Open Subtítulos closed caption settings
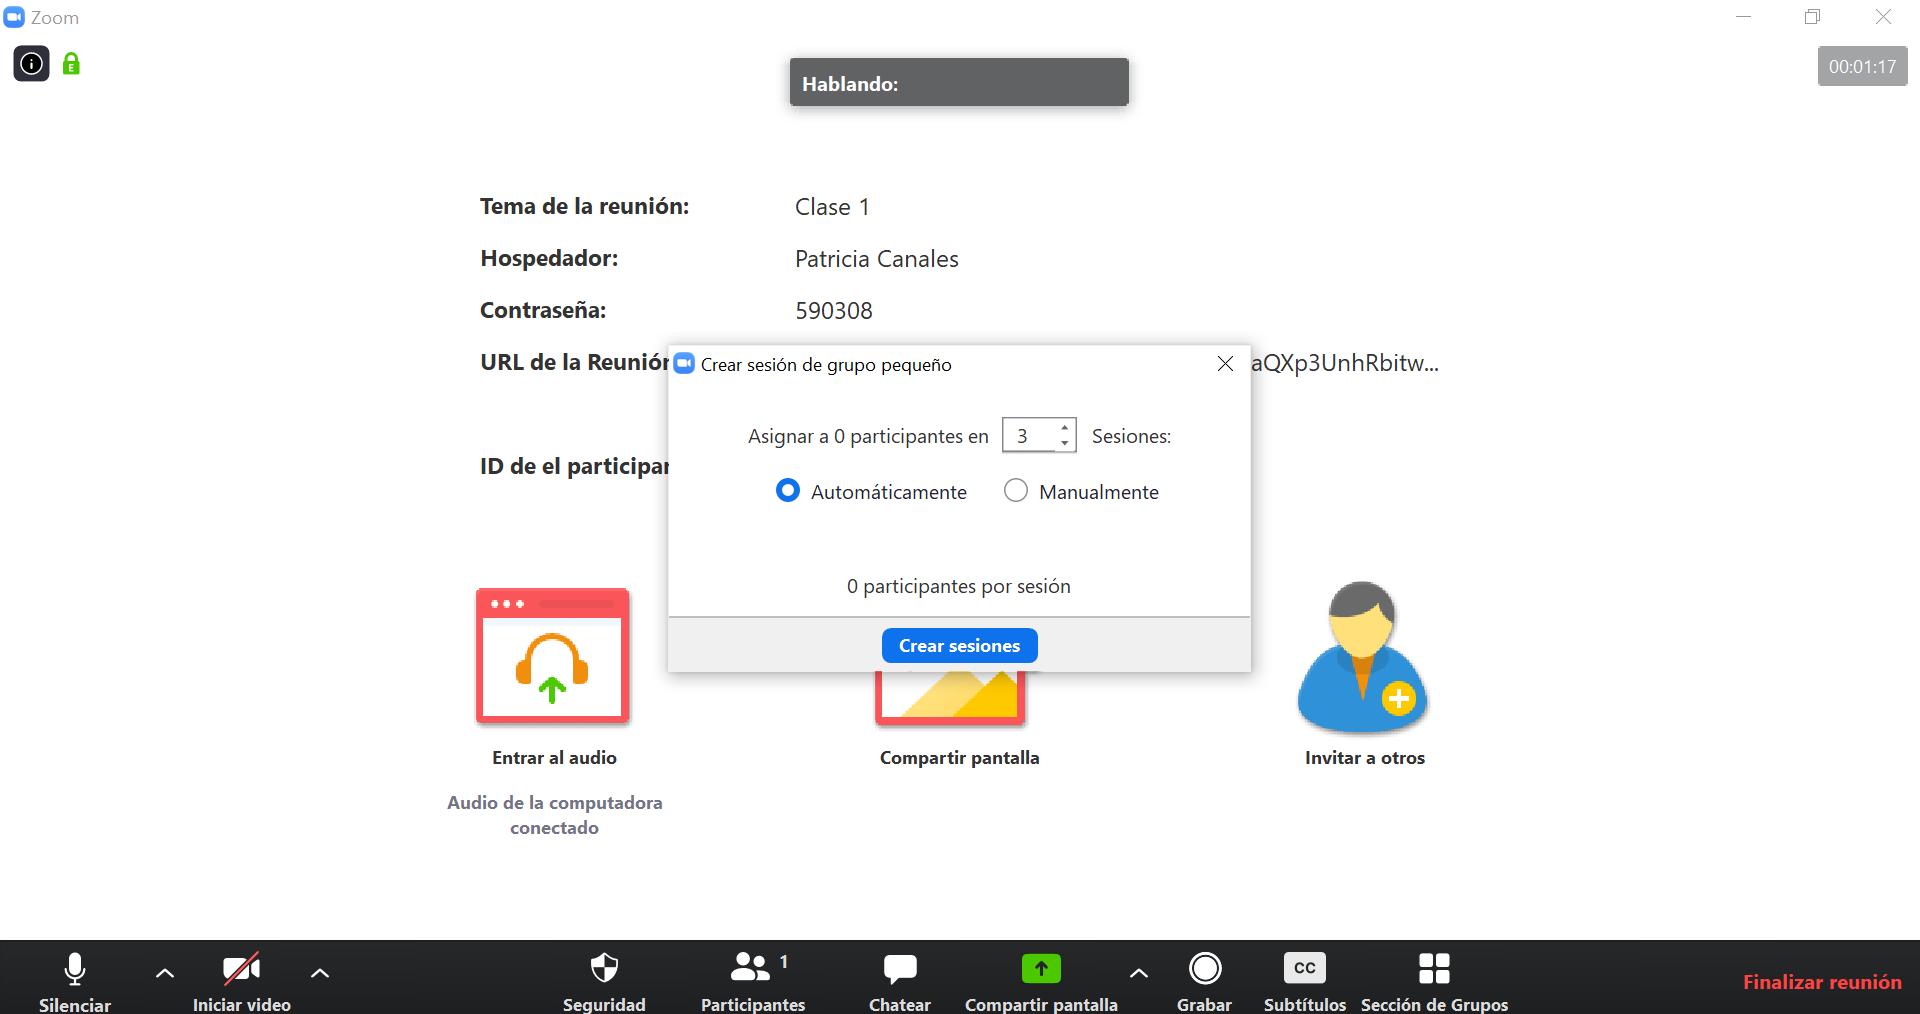The image size is (1920, 1014). coord(1305,982)
